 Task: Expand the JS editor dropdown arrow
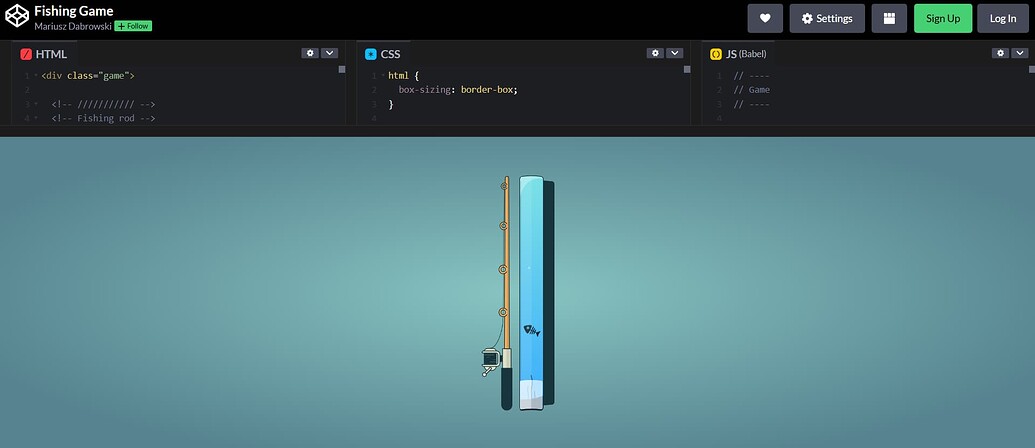tap(1019, 53)
